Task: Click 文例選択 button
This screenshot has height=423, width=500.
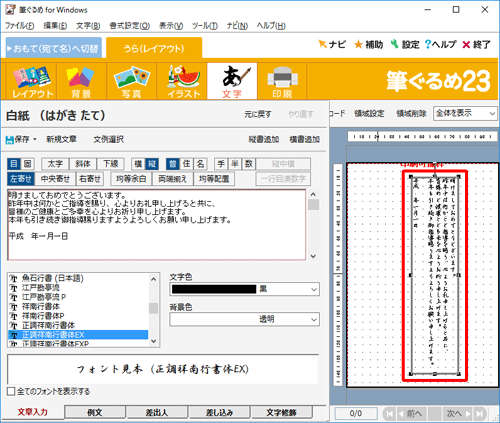Action: click(109, 139)
